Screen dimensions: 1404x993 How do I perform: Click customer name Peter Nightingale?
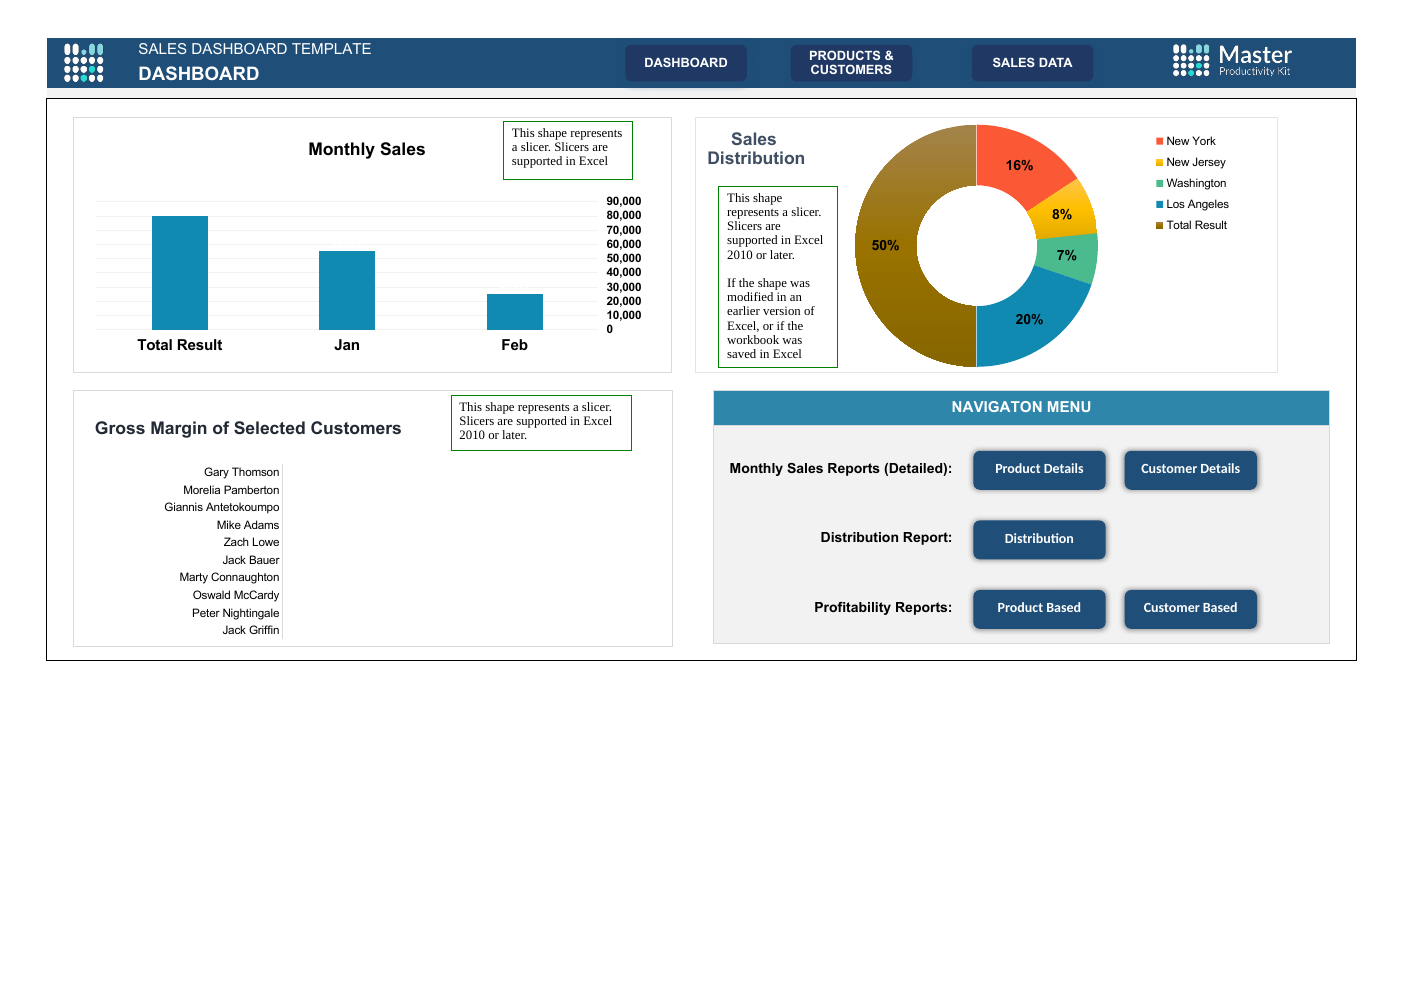coord(236,613)
